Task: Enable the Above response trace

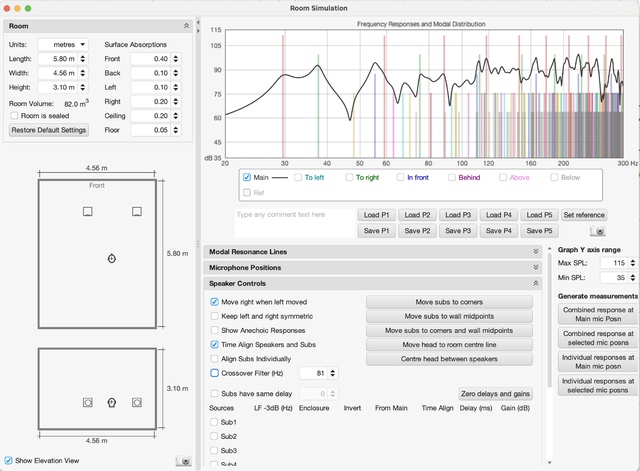Action: pos(503,177)
